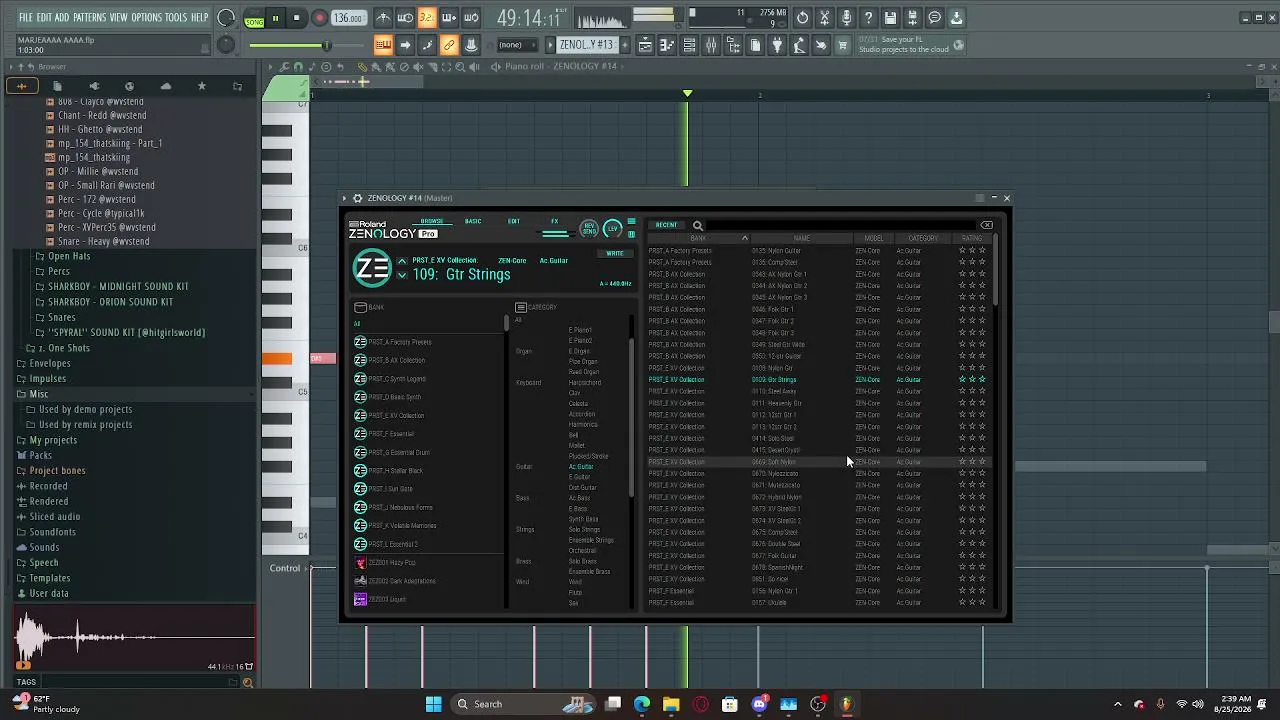The image size is (1280, 720).
Task: Toggle the orange link-shaped toolbar button
Action: click(x=449, y=45)
